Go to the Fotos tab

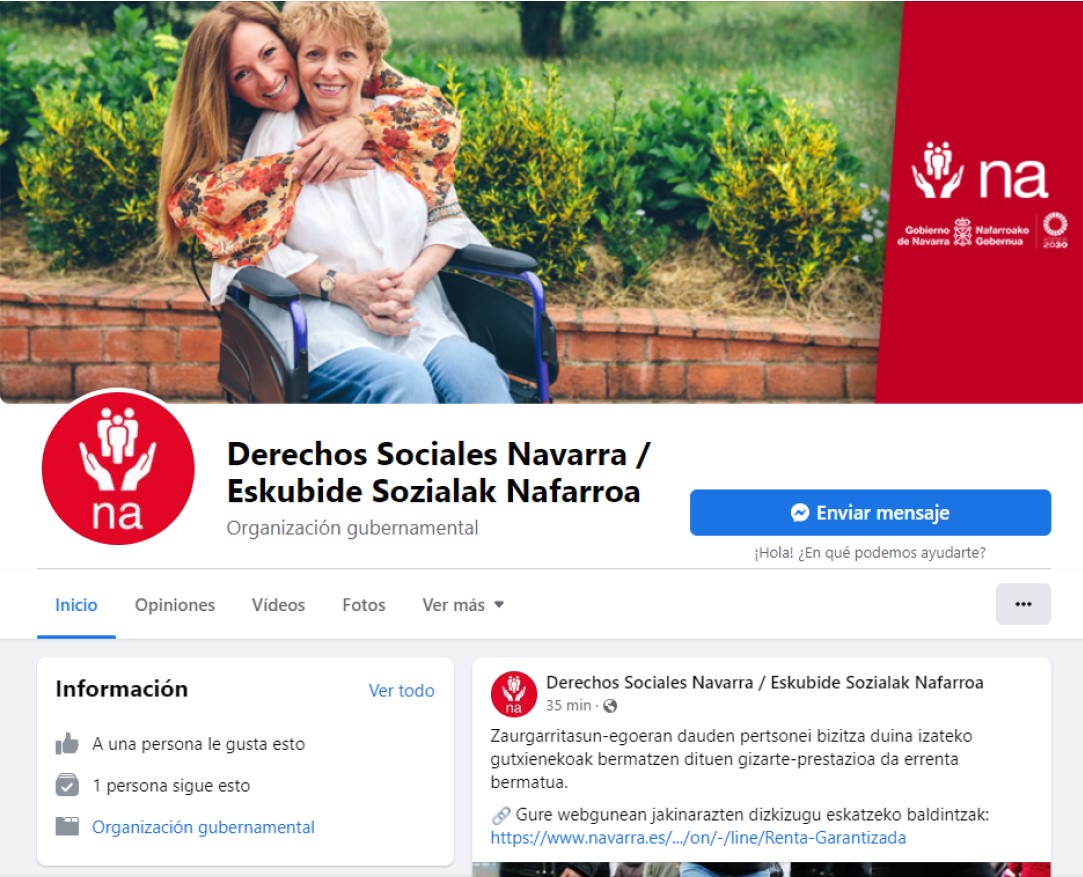(364, 605)
